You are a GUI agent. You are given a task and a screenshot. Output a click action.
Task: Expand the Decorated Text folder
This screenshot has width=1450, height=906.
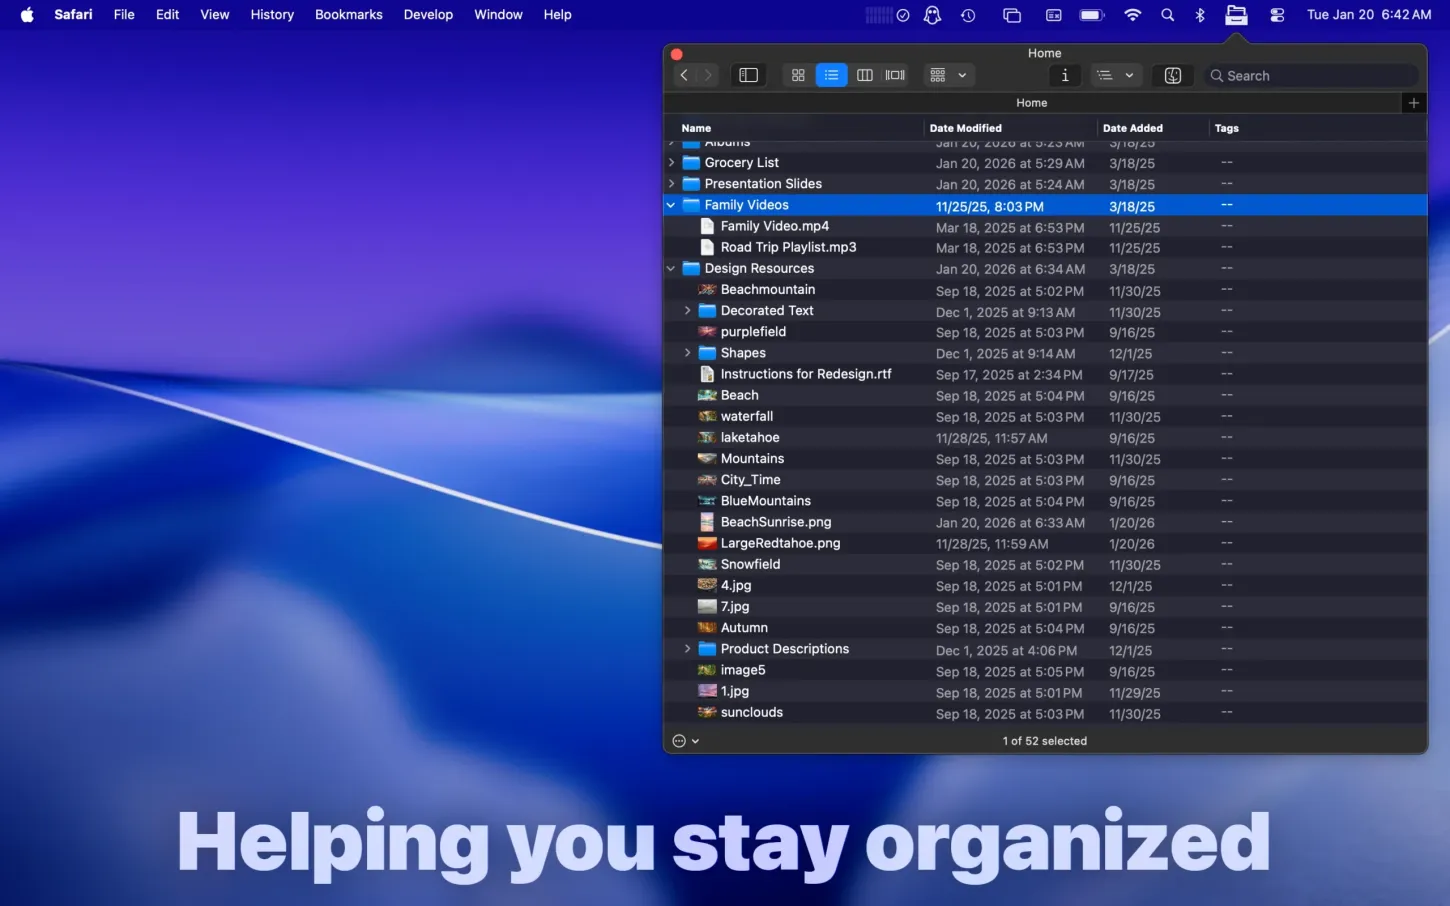[687, 311]
